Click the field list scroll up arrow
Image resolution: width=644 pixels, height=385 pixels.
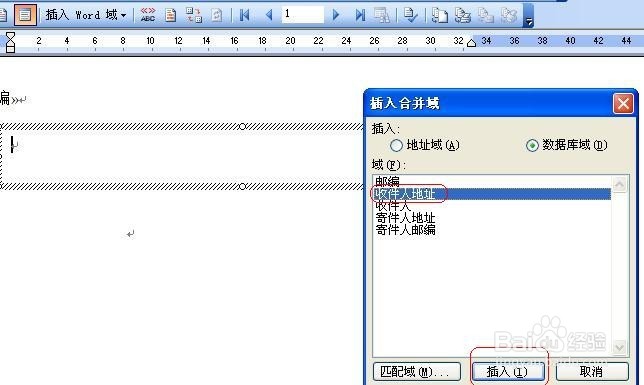coord(619,184)
